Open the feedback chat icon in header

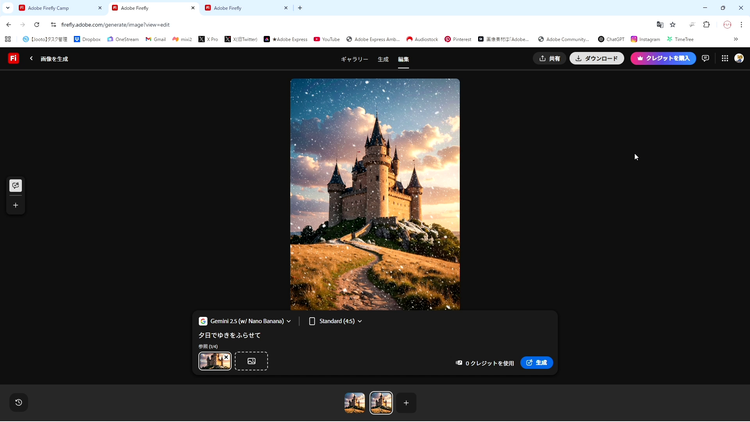tap(706, 59)
